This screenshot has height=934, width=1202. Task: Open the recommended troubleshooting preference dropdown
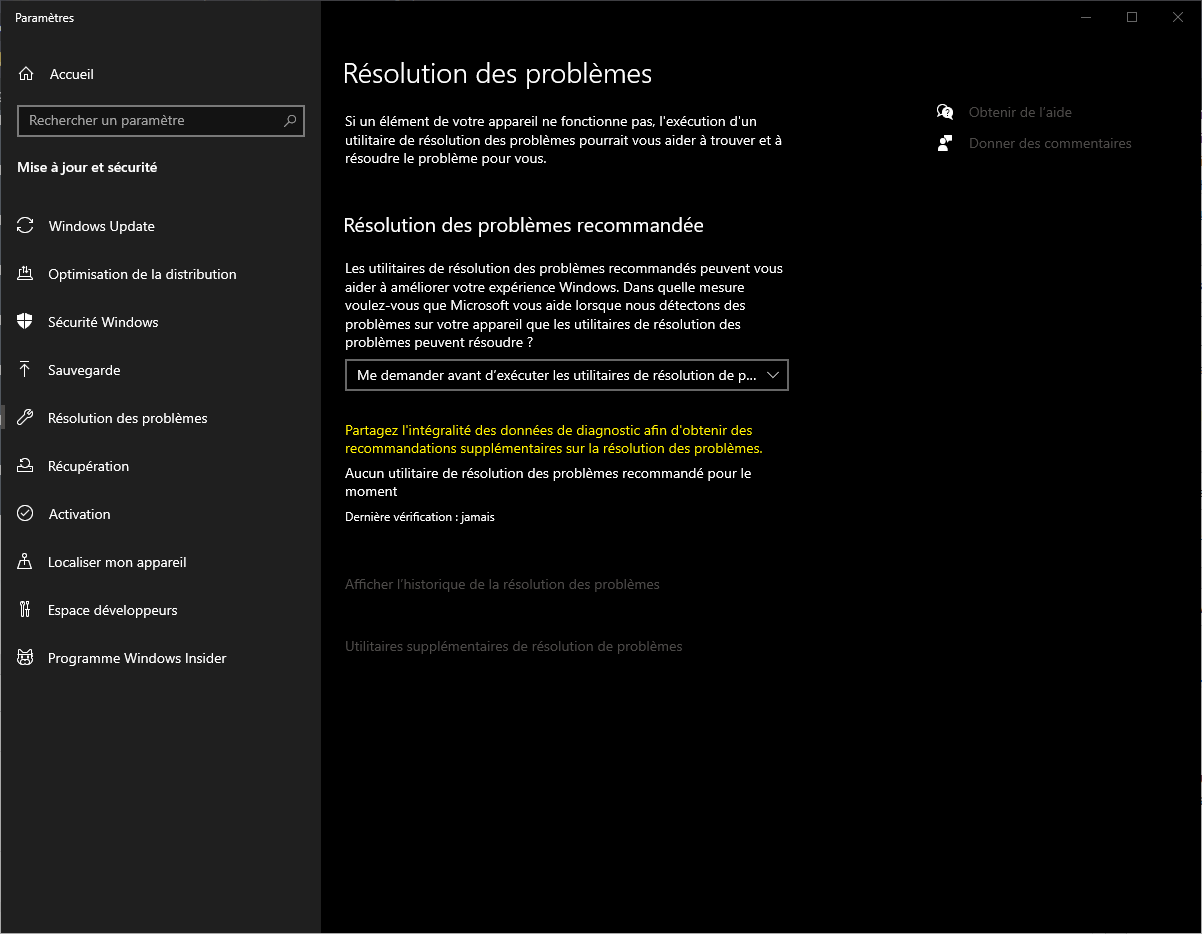tap(556, 375)
